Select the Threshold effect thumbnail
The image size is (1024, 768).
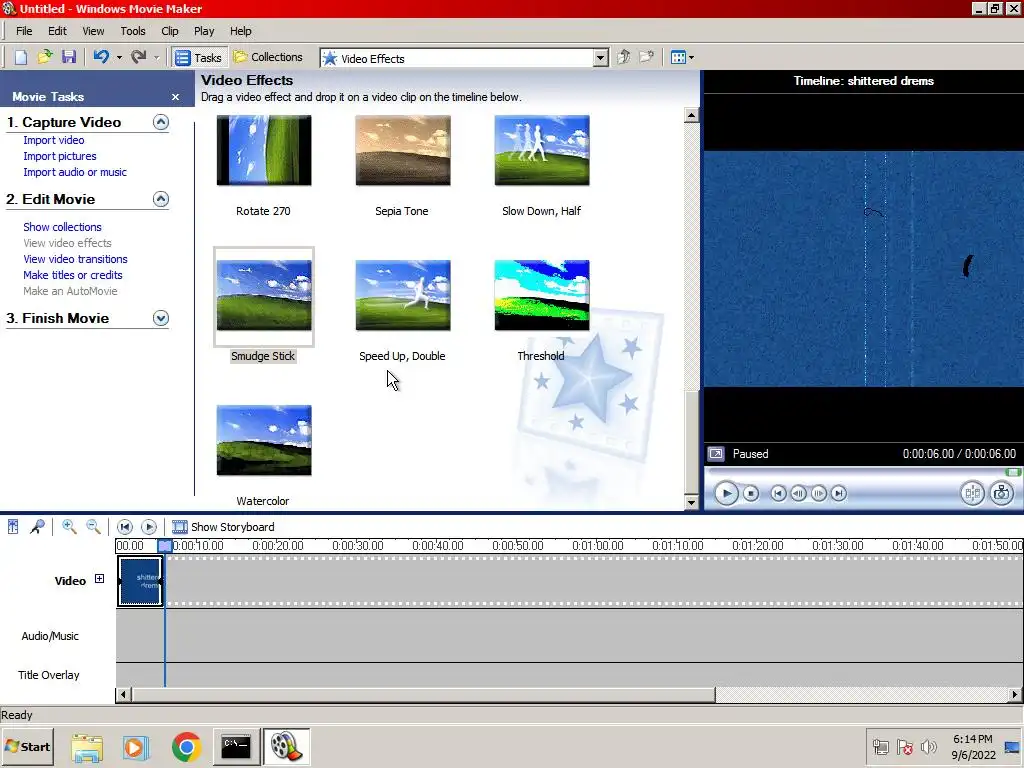point(542,295)
